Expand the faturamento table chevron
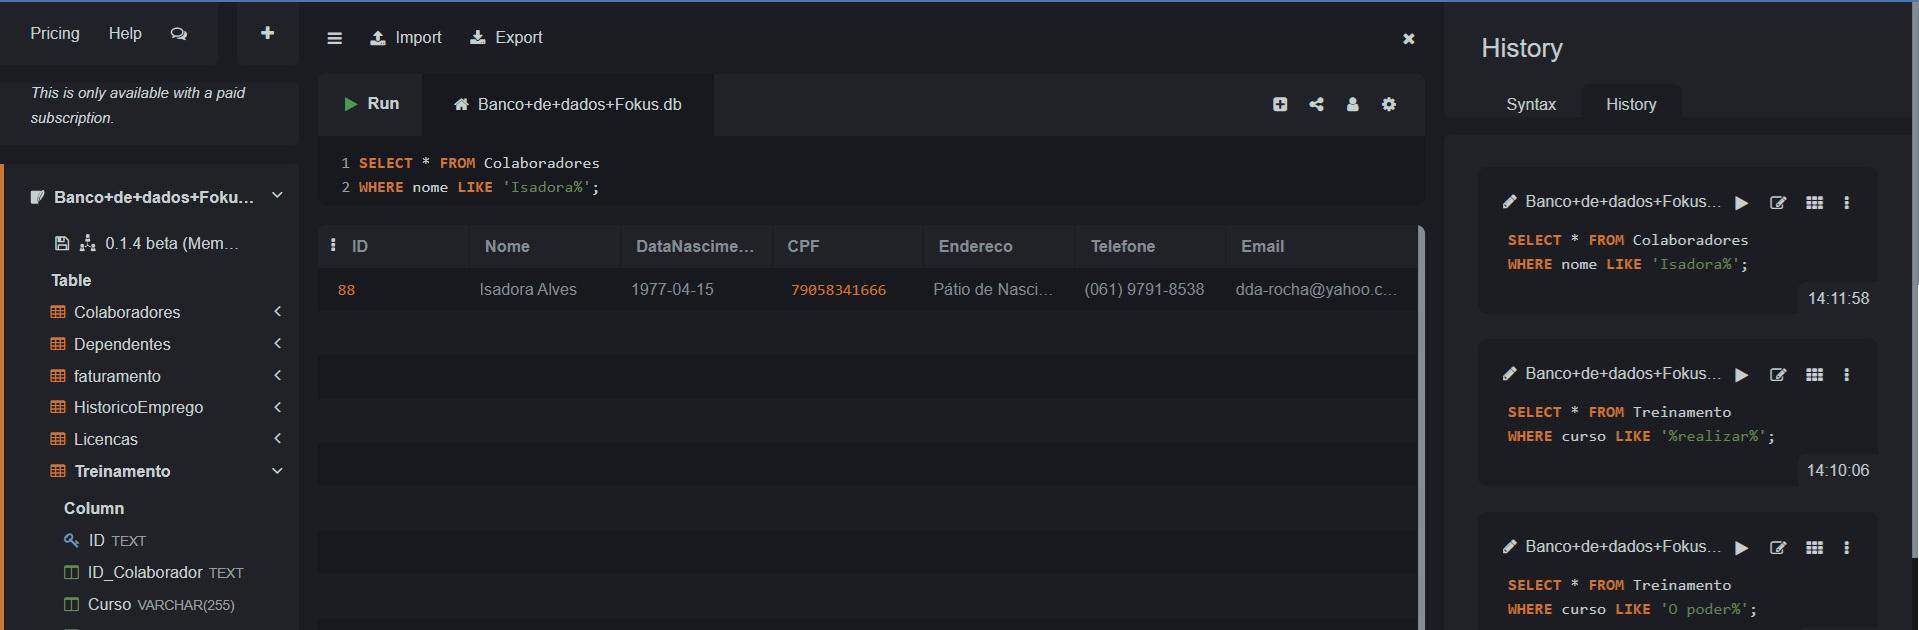The height and width of the screenshot is (630, 1919). (x=278, y=376)
